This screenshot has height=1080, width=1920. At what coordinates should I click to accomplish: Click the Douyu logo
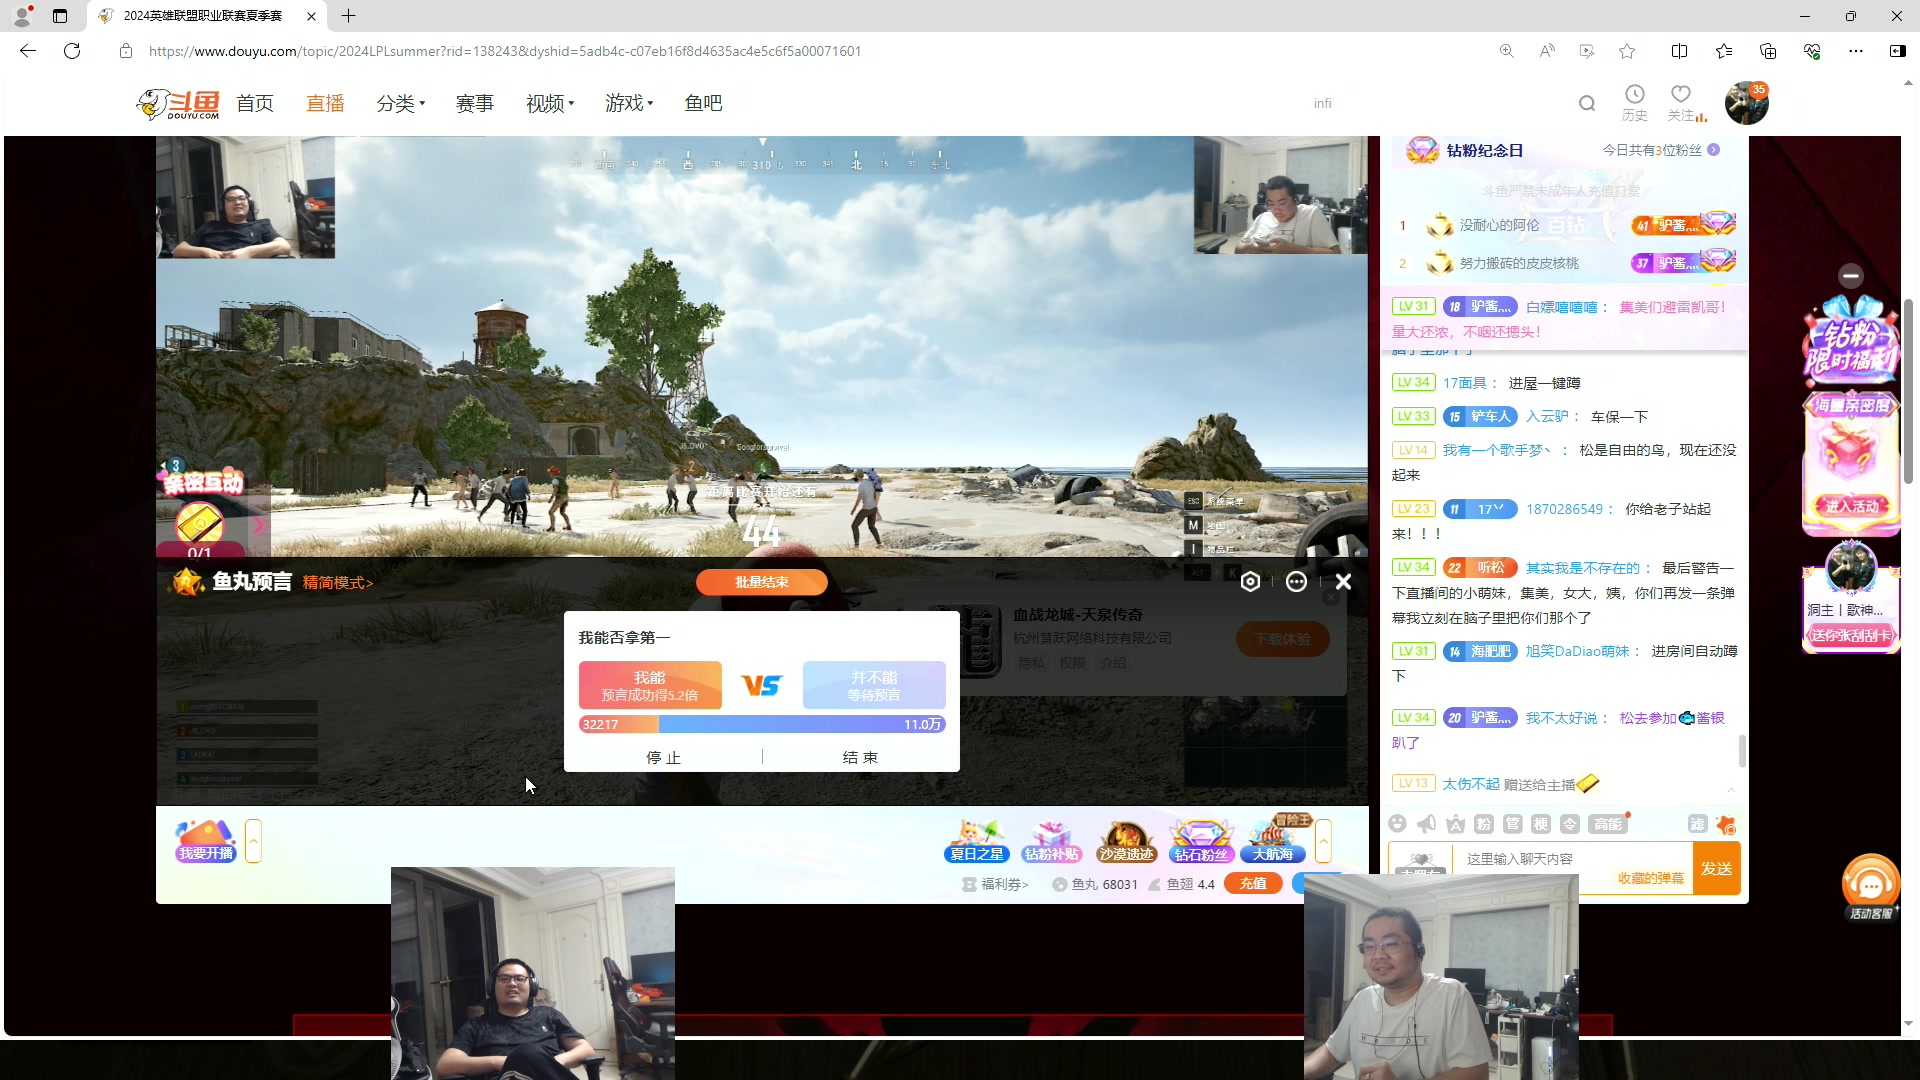(x=179, y=103)
